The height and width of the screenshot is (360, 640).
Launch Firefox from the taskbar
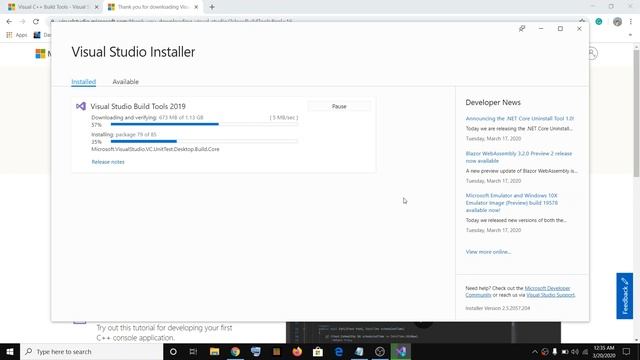pos(297,351)
